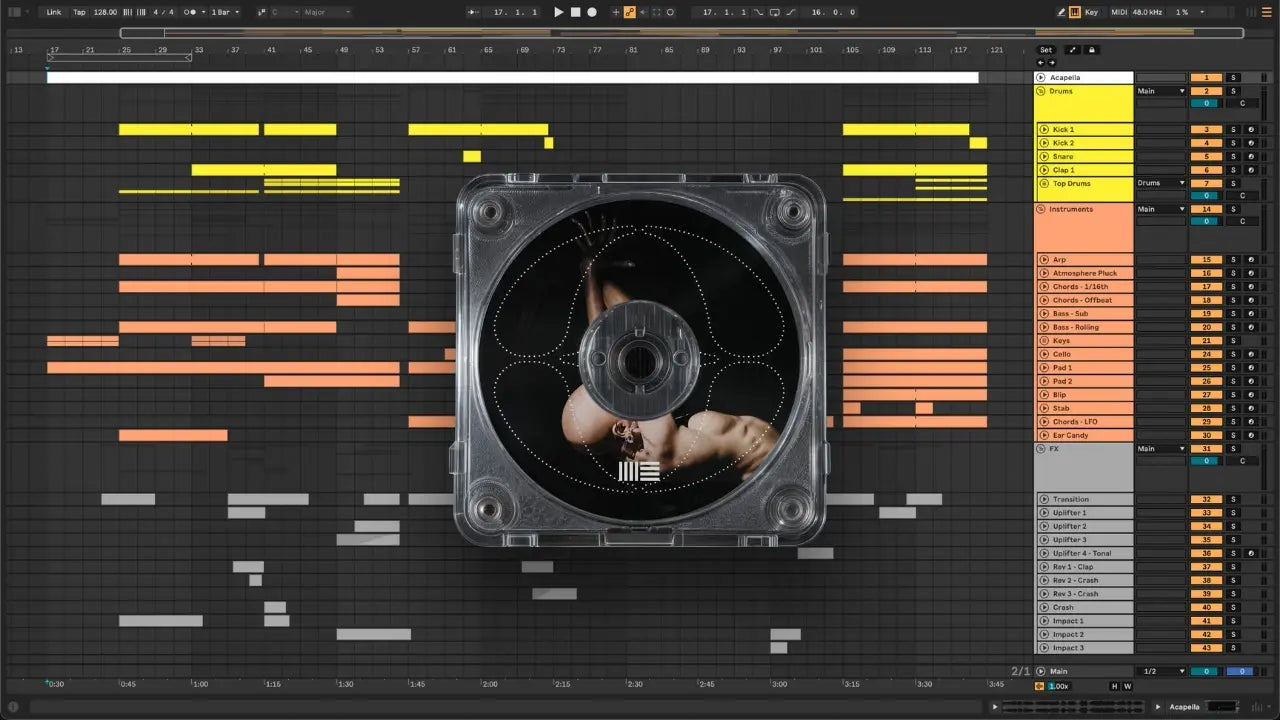Image resolution: width=1280 pixels, height=720 pixels.
Task: Solo the Kick 1 track
Action: click(1233, 130)
